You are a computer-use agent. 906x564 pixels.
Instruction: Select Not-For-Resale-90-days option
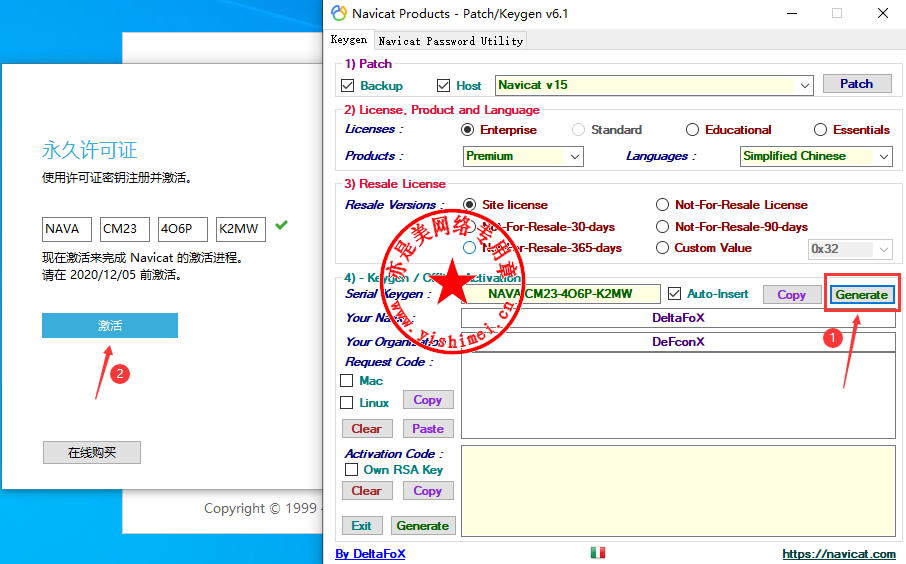pyautogui.click(x=662, y=227)
